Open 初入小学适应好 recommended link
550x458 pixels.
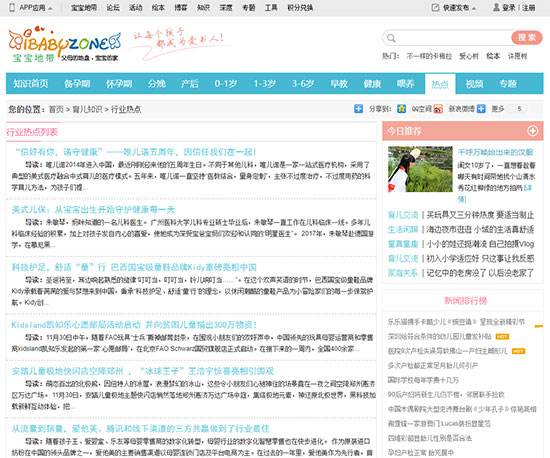click(480, 258)
